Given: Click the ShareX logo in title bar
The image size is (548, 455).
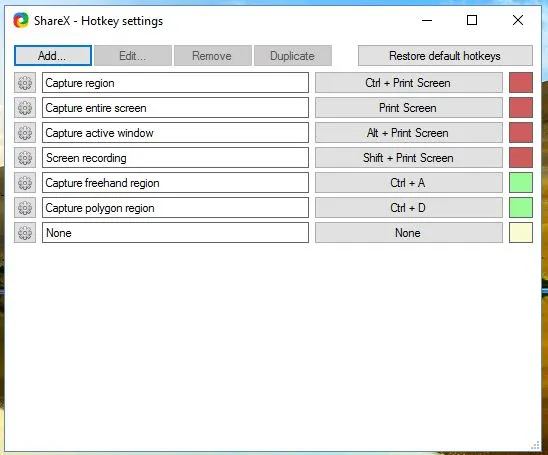Looking at the screenshot, I should [21, 20].
